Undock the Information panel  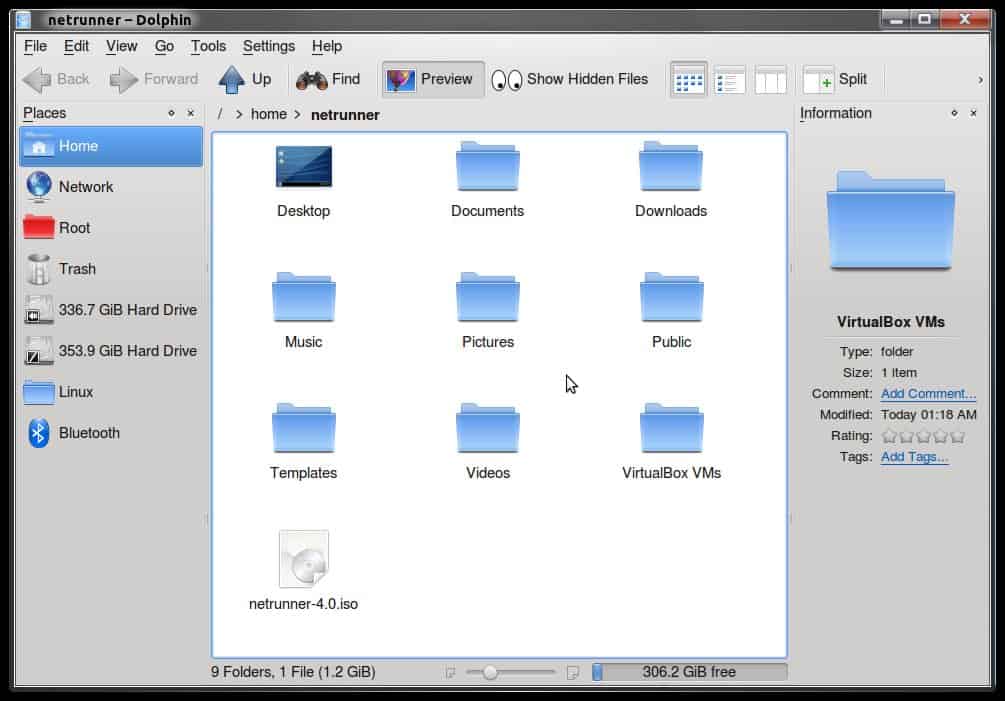pos(954,113)
